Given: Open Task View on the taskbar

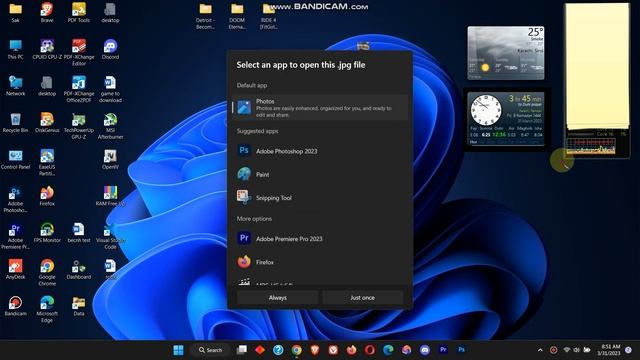Looking at the screenshot, I should pos(242,350).
